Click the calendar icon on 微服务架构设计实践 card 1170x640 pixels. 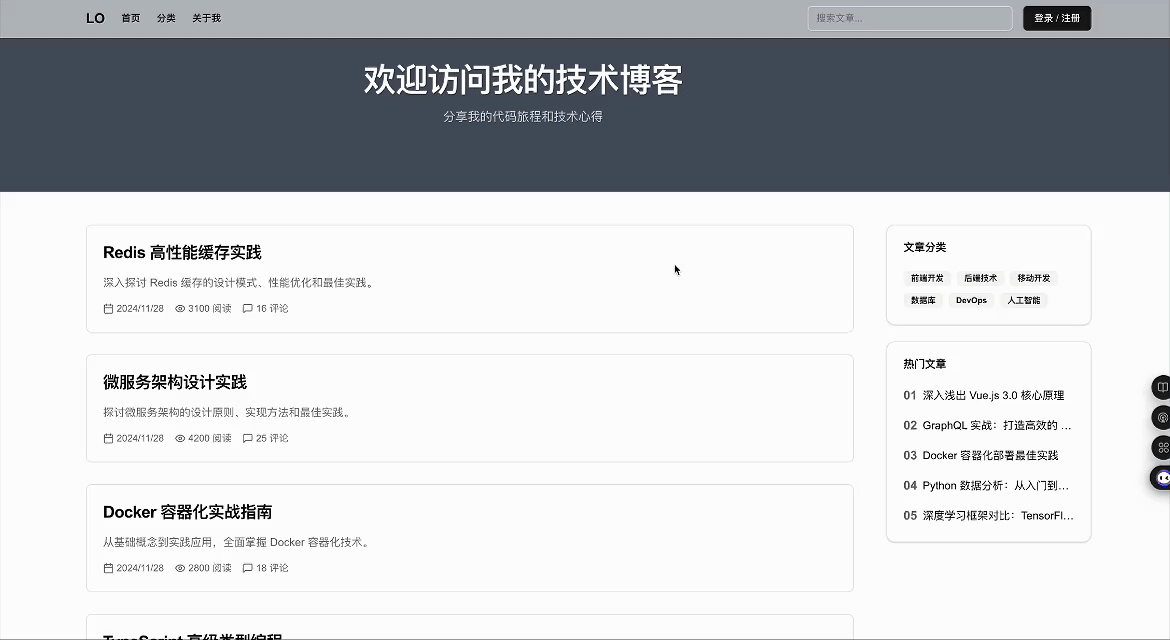tap(108, 439)
